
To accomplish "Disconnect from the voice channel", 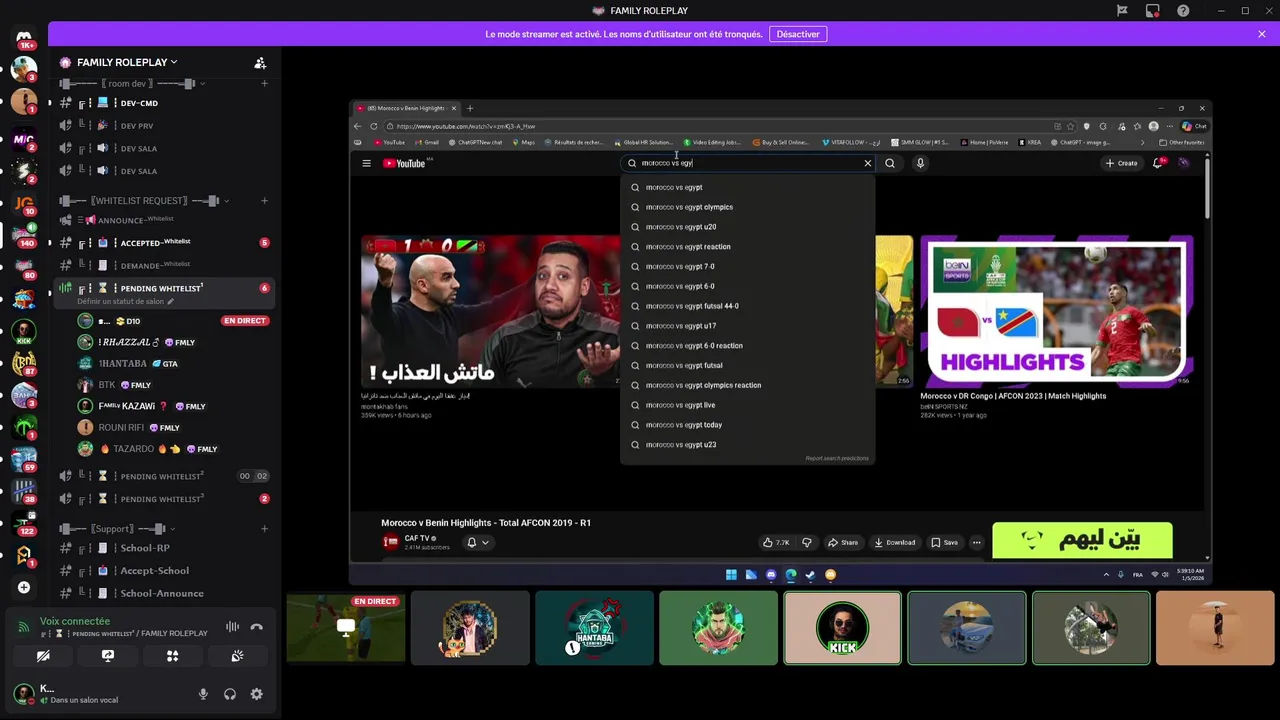I will click(x=256, y=627).
